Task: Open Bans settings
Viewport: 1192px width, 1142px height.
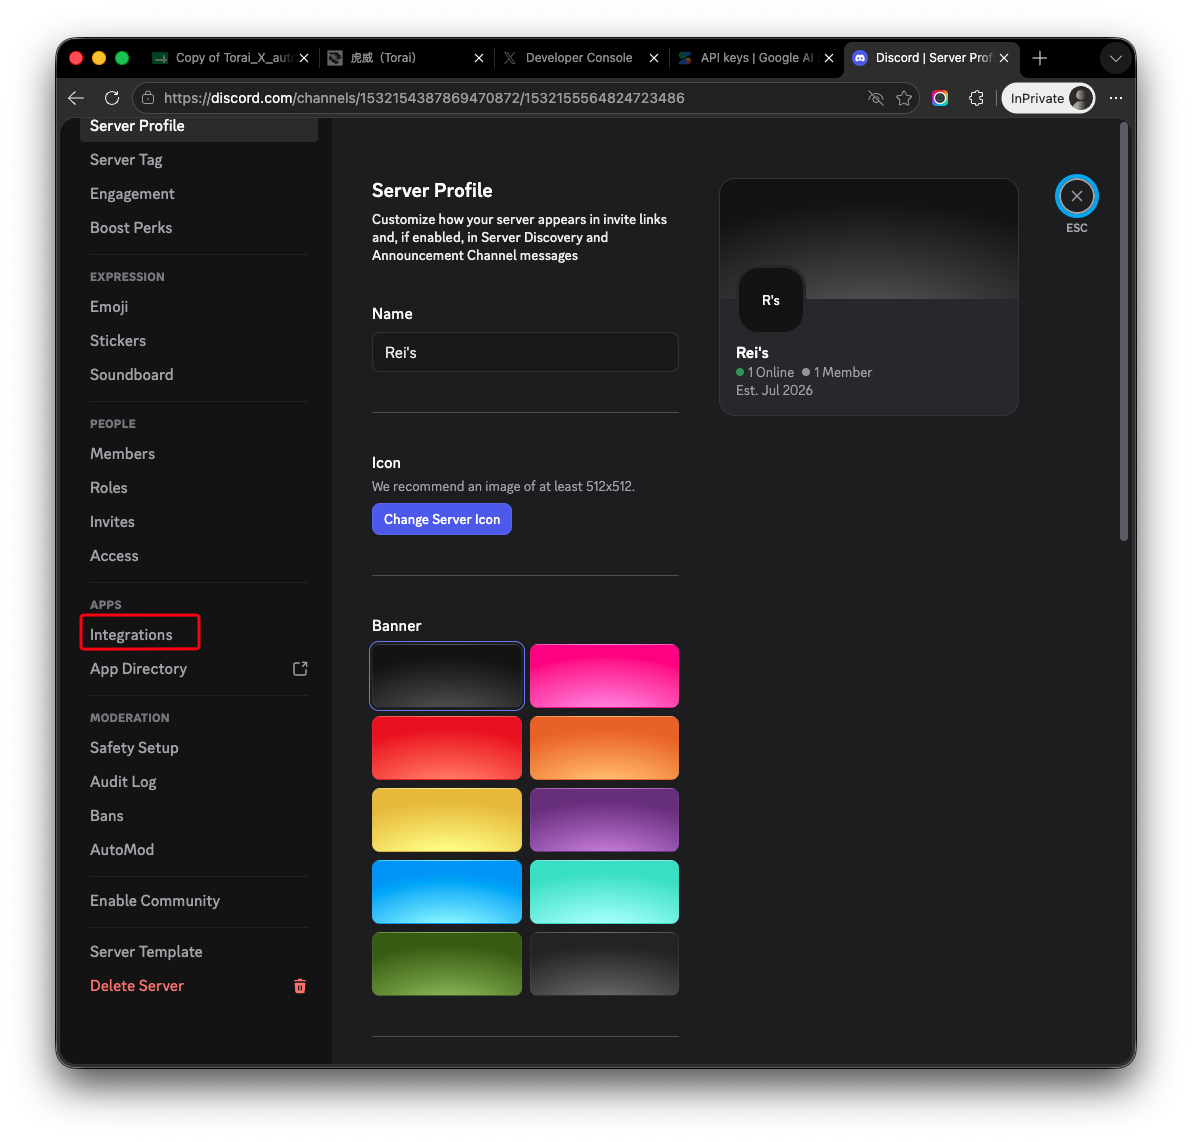Action: 198,815
